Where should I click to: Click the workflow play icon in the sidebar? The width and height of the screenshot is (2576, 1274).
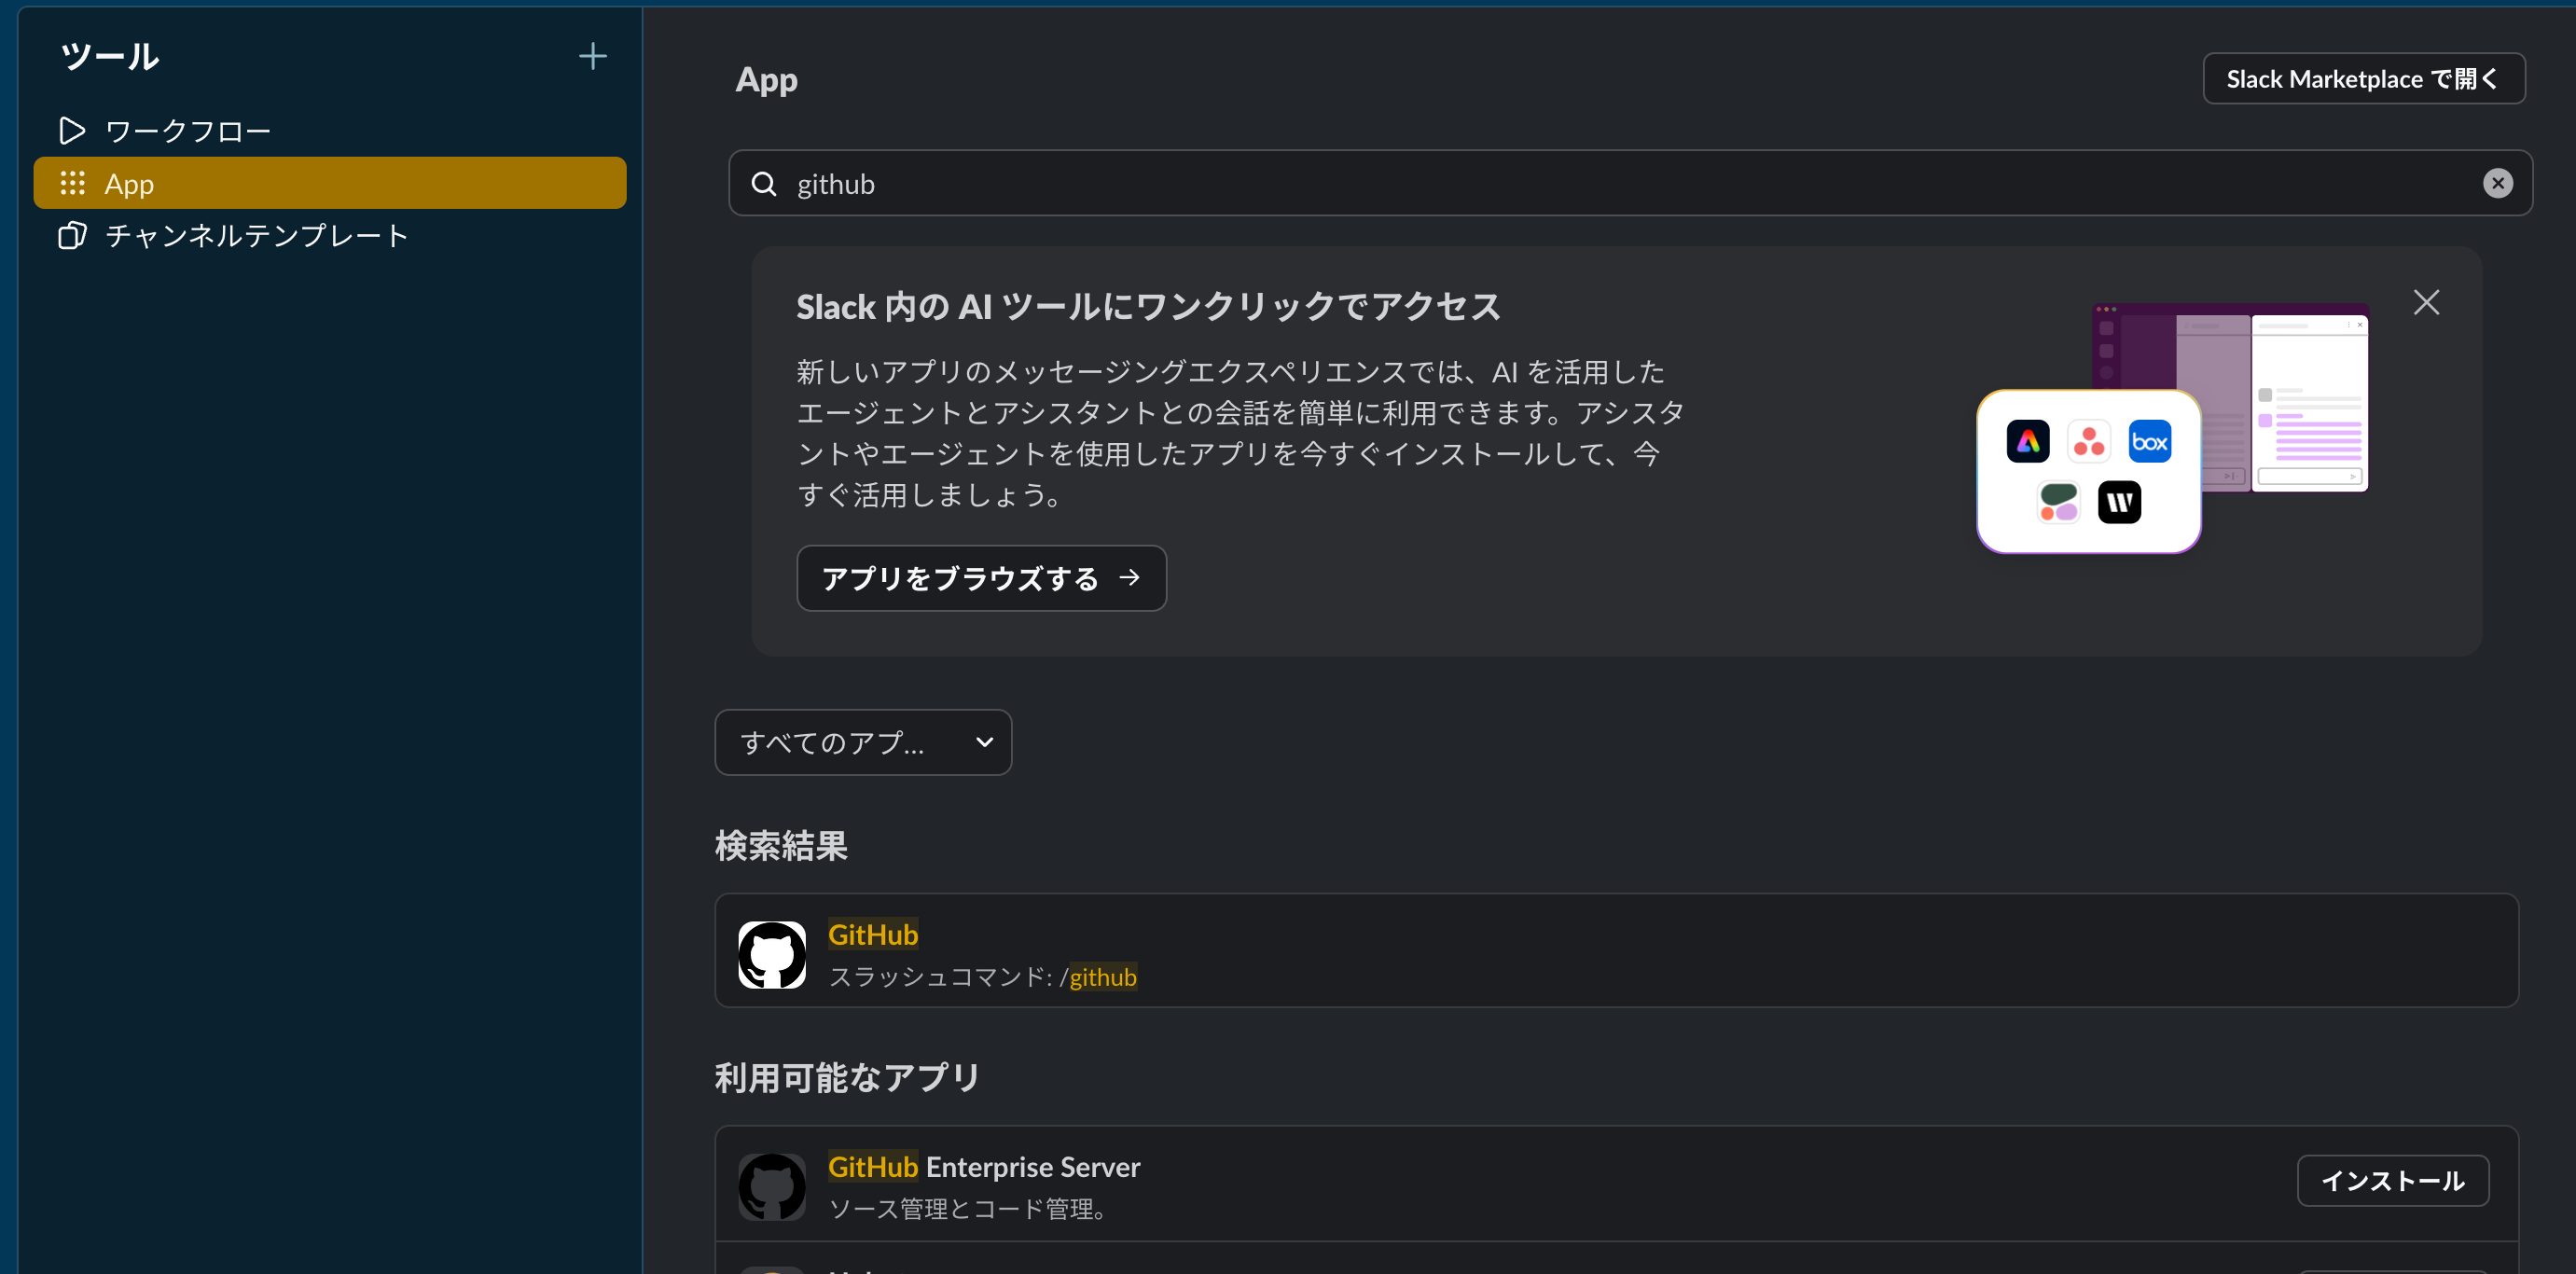point(71,130)
